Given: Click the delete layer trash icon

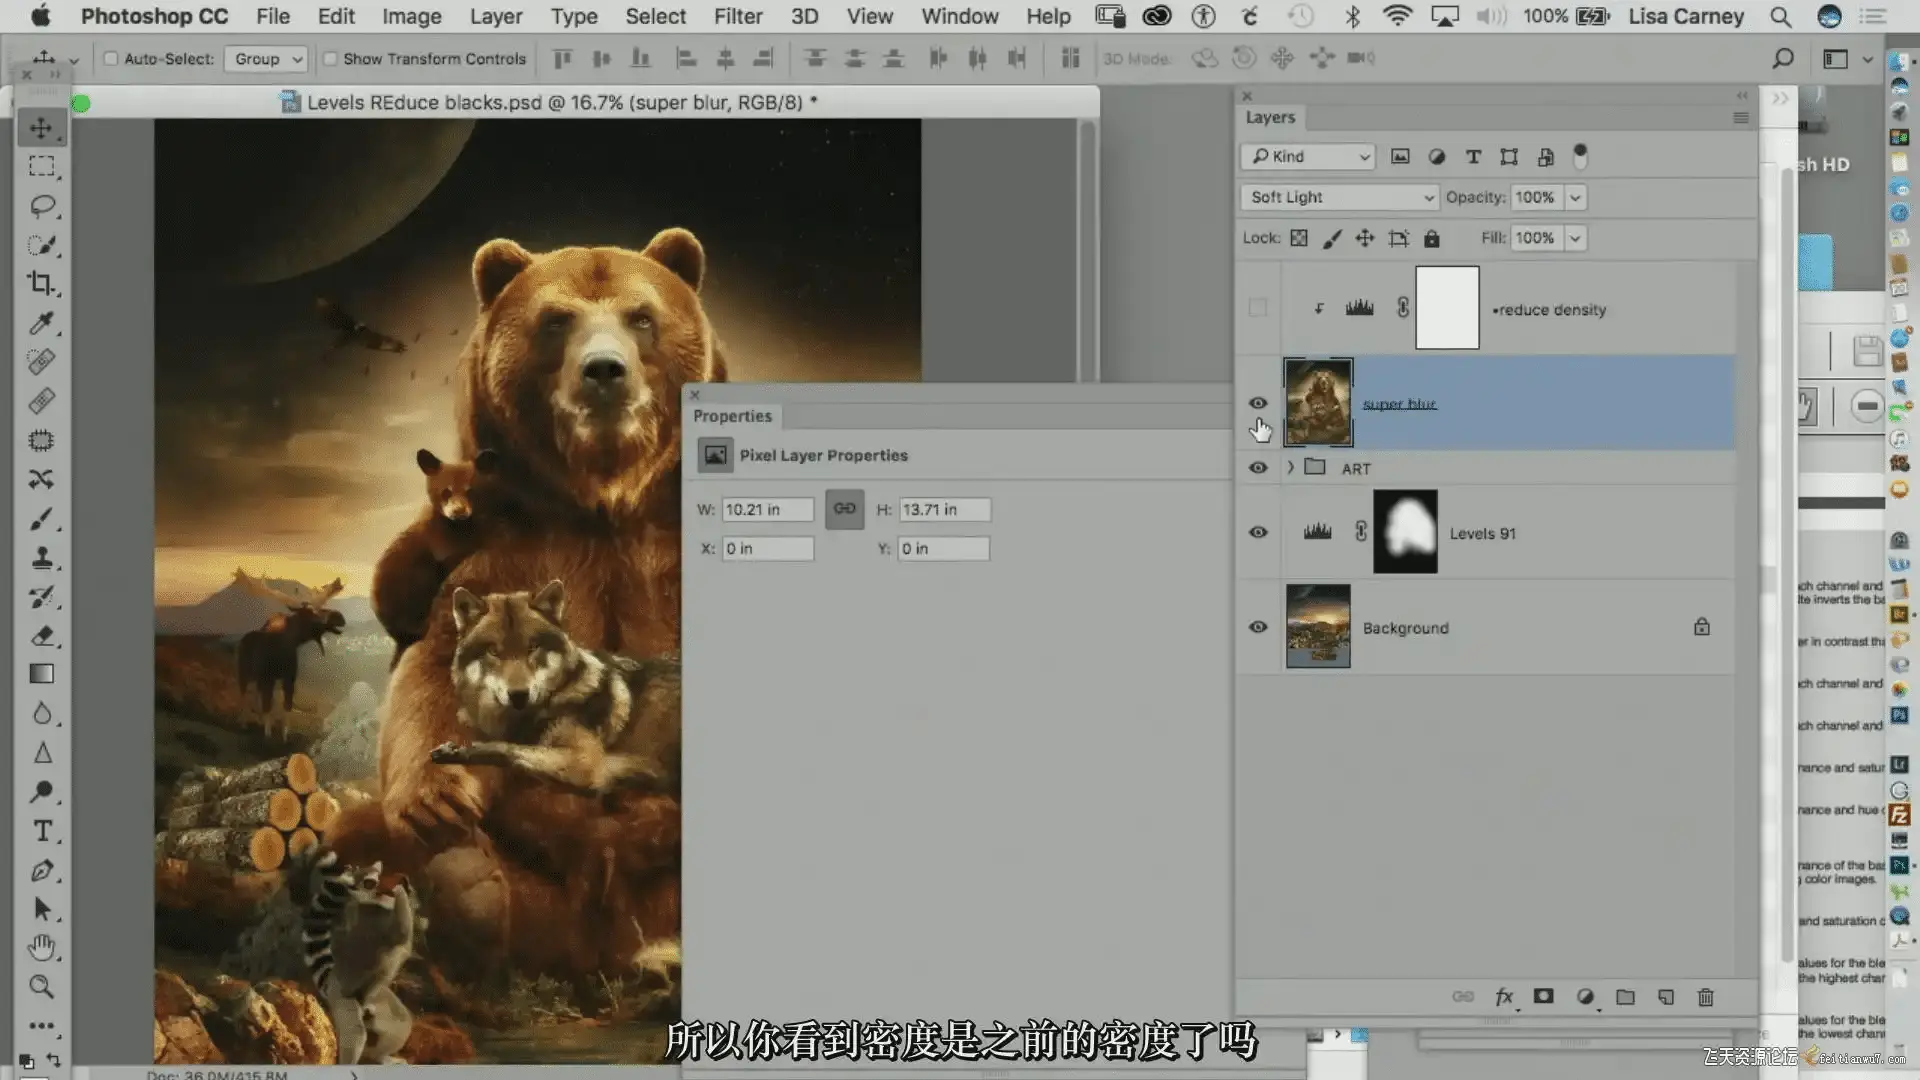Looking at the screenshot, I should coord(1705,997).
